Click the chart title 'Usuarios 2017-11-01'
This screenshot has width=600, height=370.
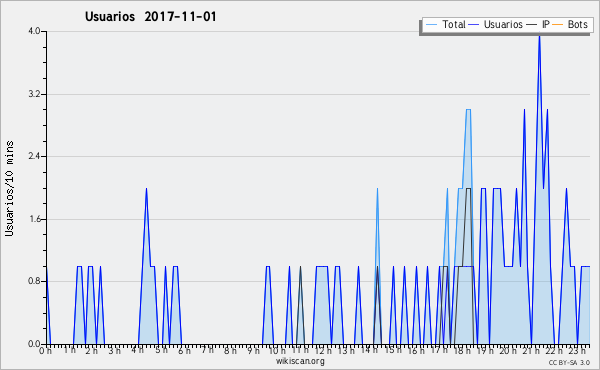point(150,17)
